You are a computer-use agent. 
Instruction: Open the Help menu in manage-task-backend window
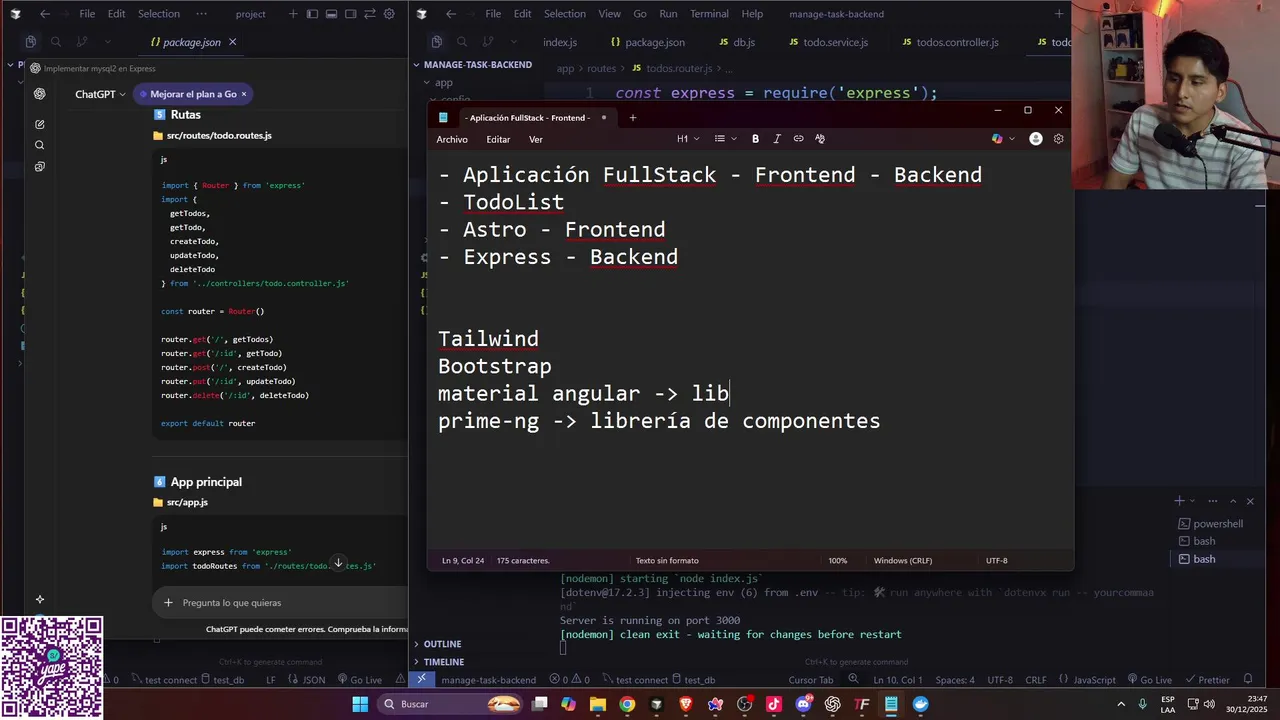[x=752, y=14]
